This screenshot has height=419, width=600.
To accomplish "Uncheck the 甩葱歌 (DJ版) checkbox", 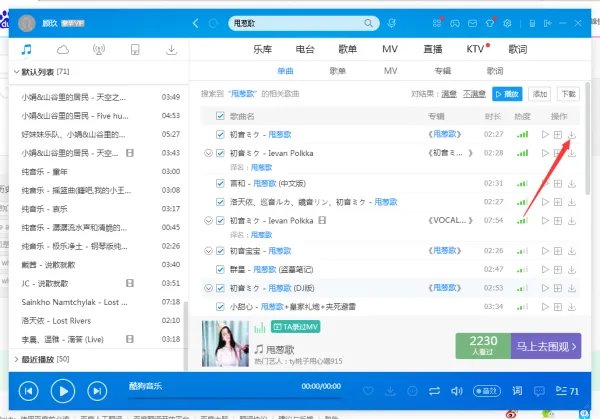I will (220, 288).
